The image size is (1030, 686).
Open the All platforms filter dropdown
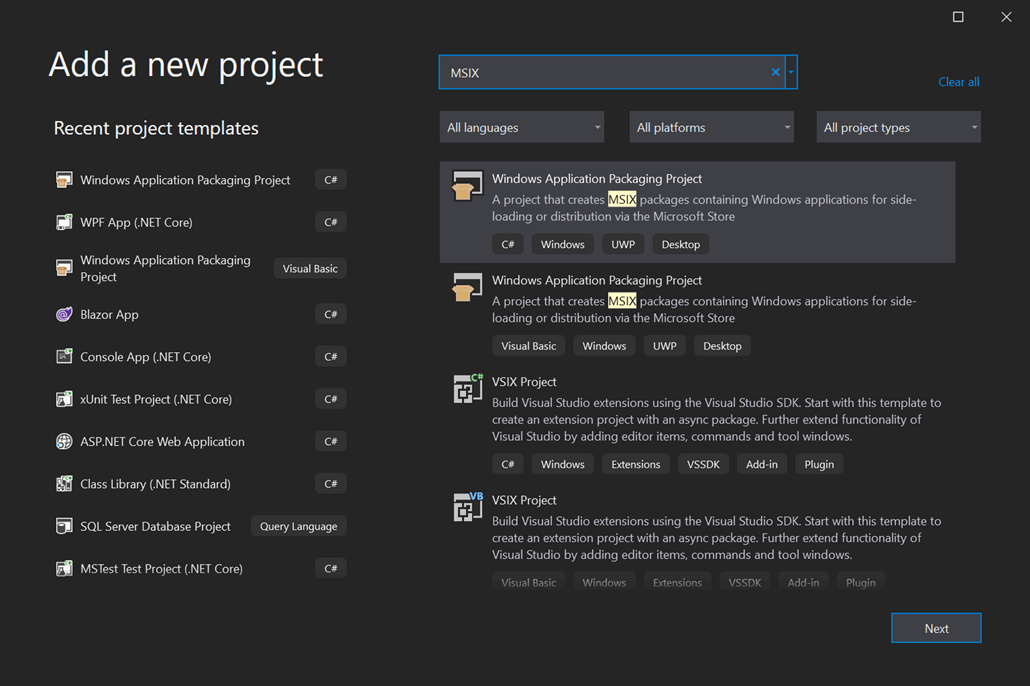(711, 127)
